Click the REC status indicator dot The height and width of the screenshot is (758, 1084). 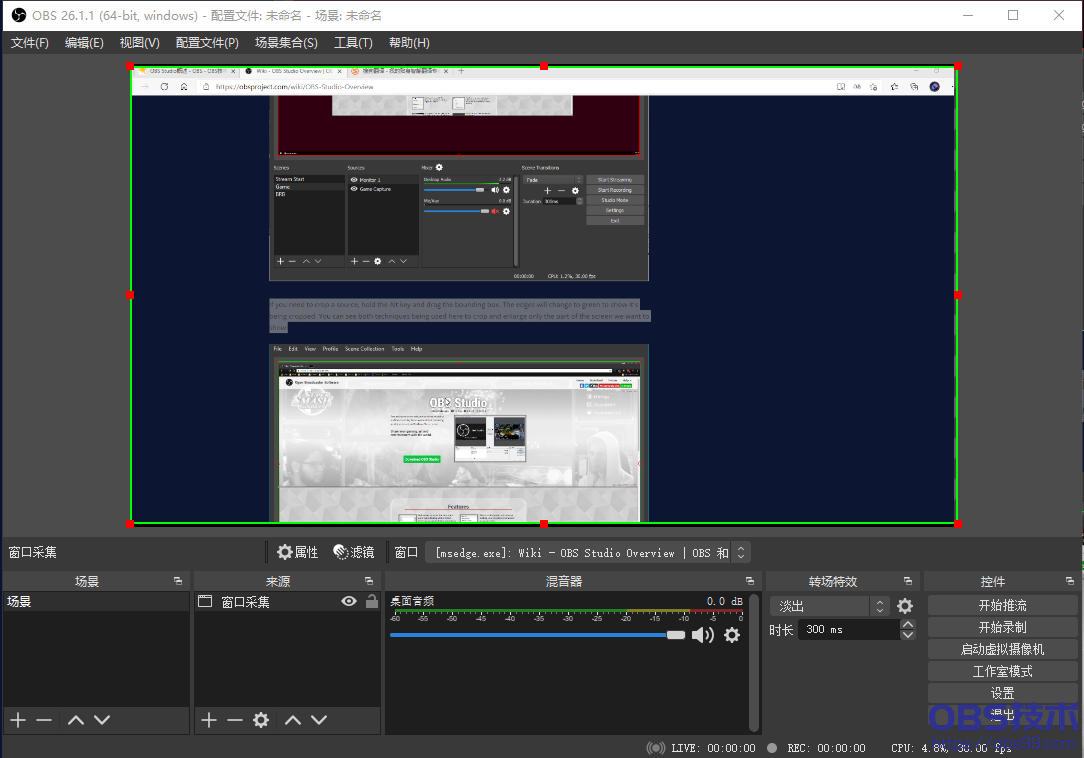[x=772, y=748]
